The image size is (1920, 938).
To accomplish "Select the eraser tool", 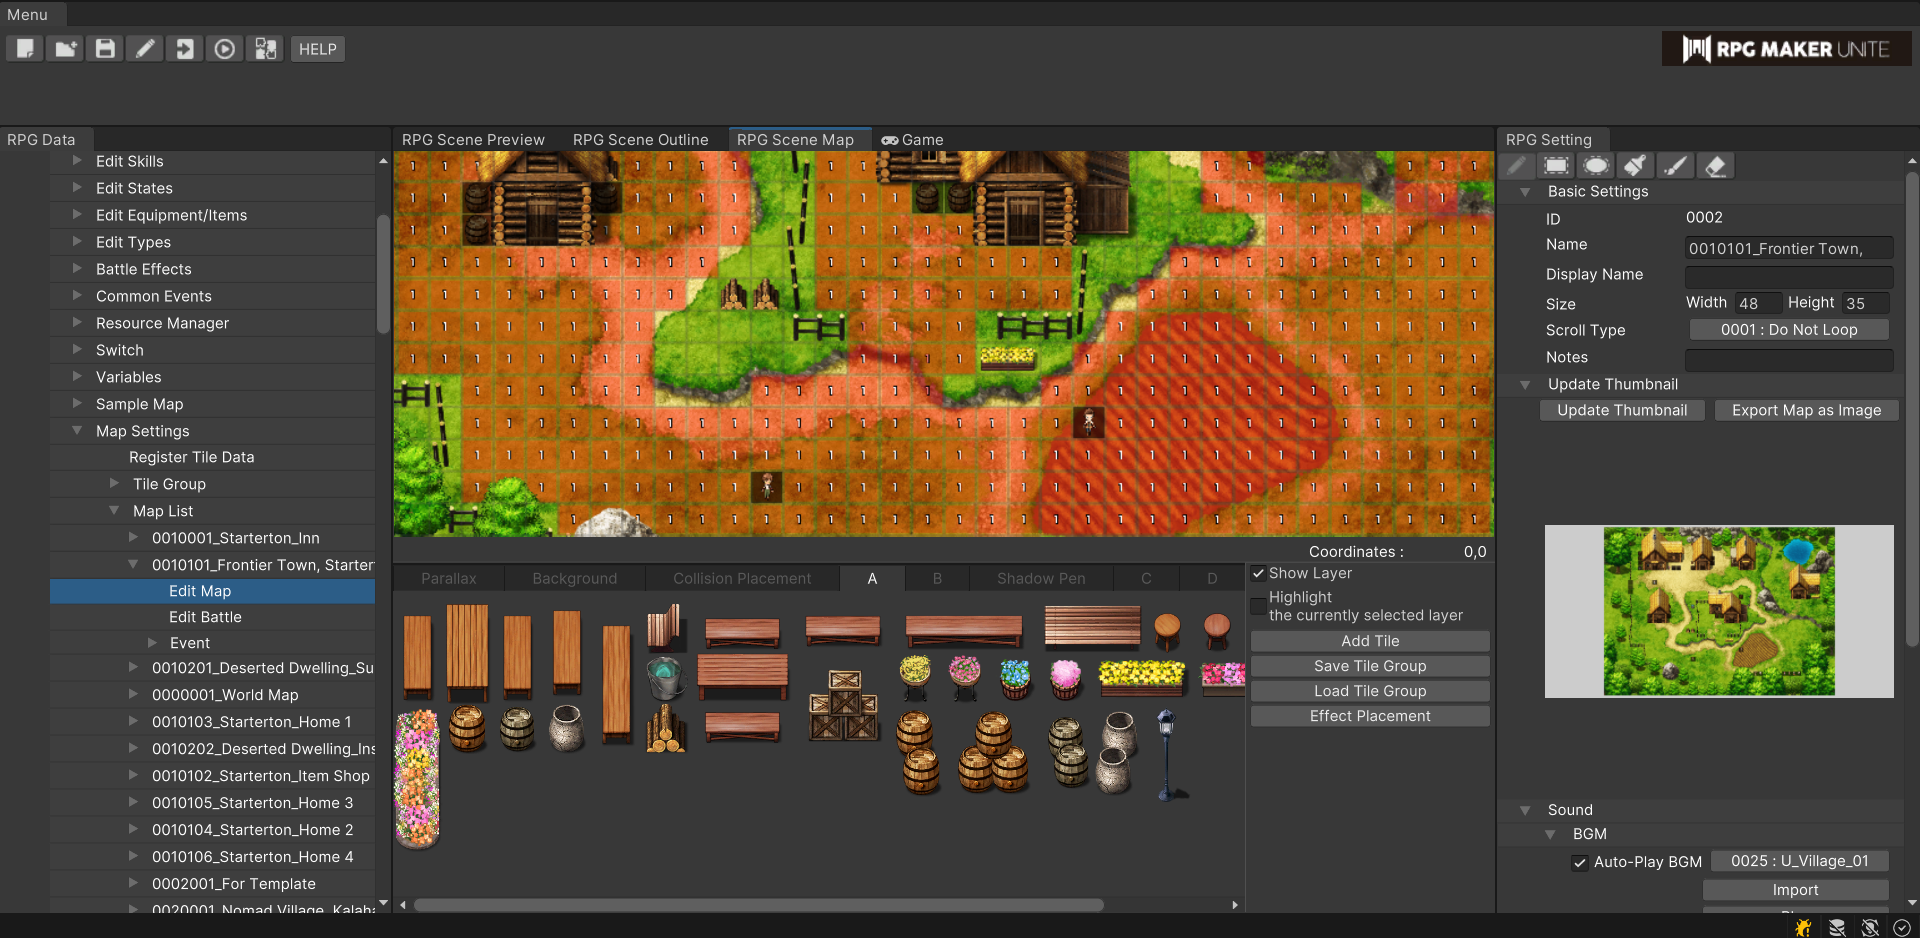I will click(x=1716, y=165).
